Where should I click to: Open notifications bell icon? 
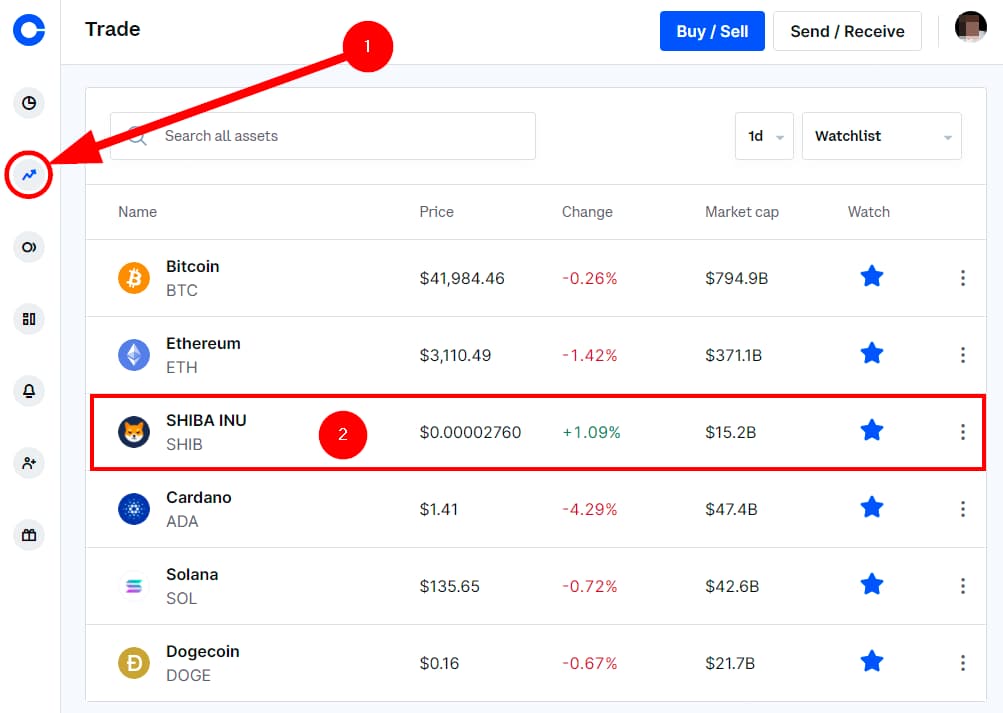tap(29, 391)
